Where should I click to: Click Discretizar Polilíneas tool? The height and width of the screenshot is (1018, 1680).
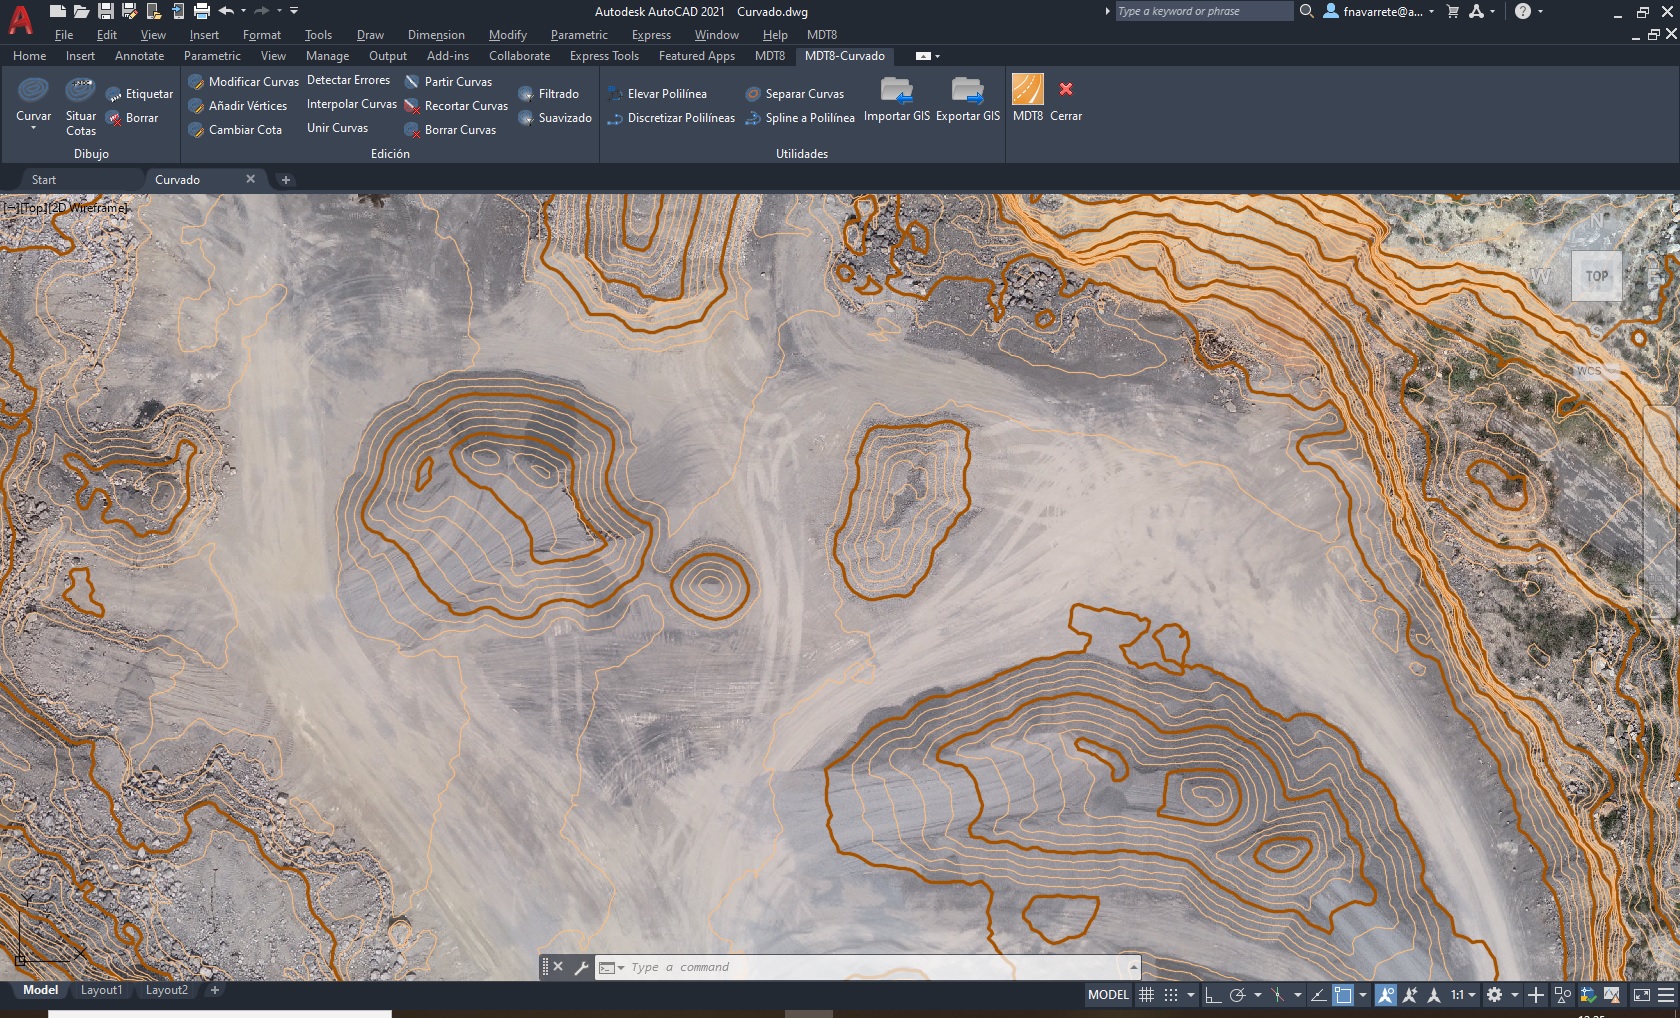[x=671, y=118]
